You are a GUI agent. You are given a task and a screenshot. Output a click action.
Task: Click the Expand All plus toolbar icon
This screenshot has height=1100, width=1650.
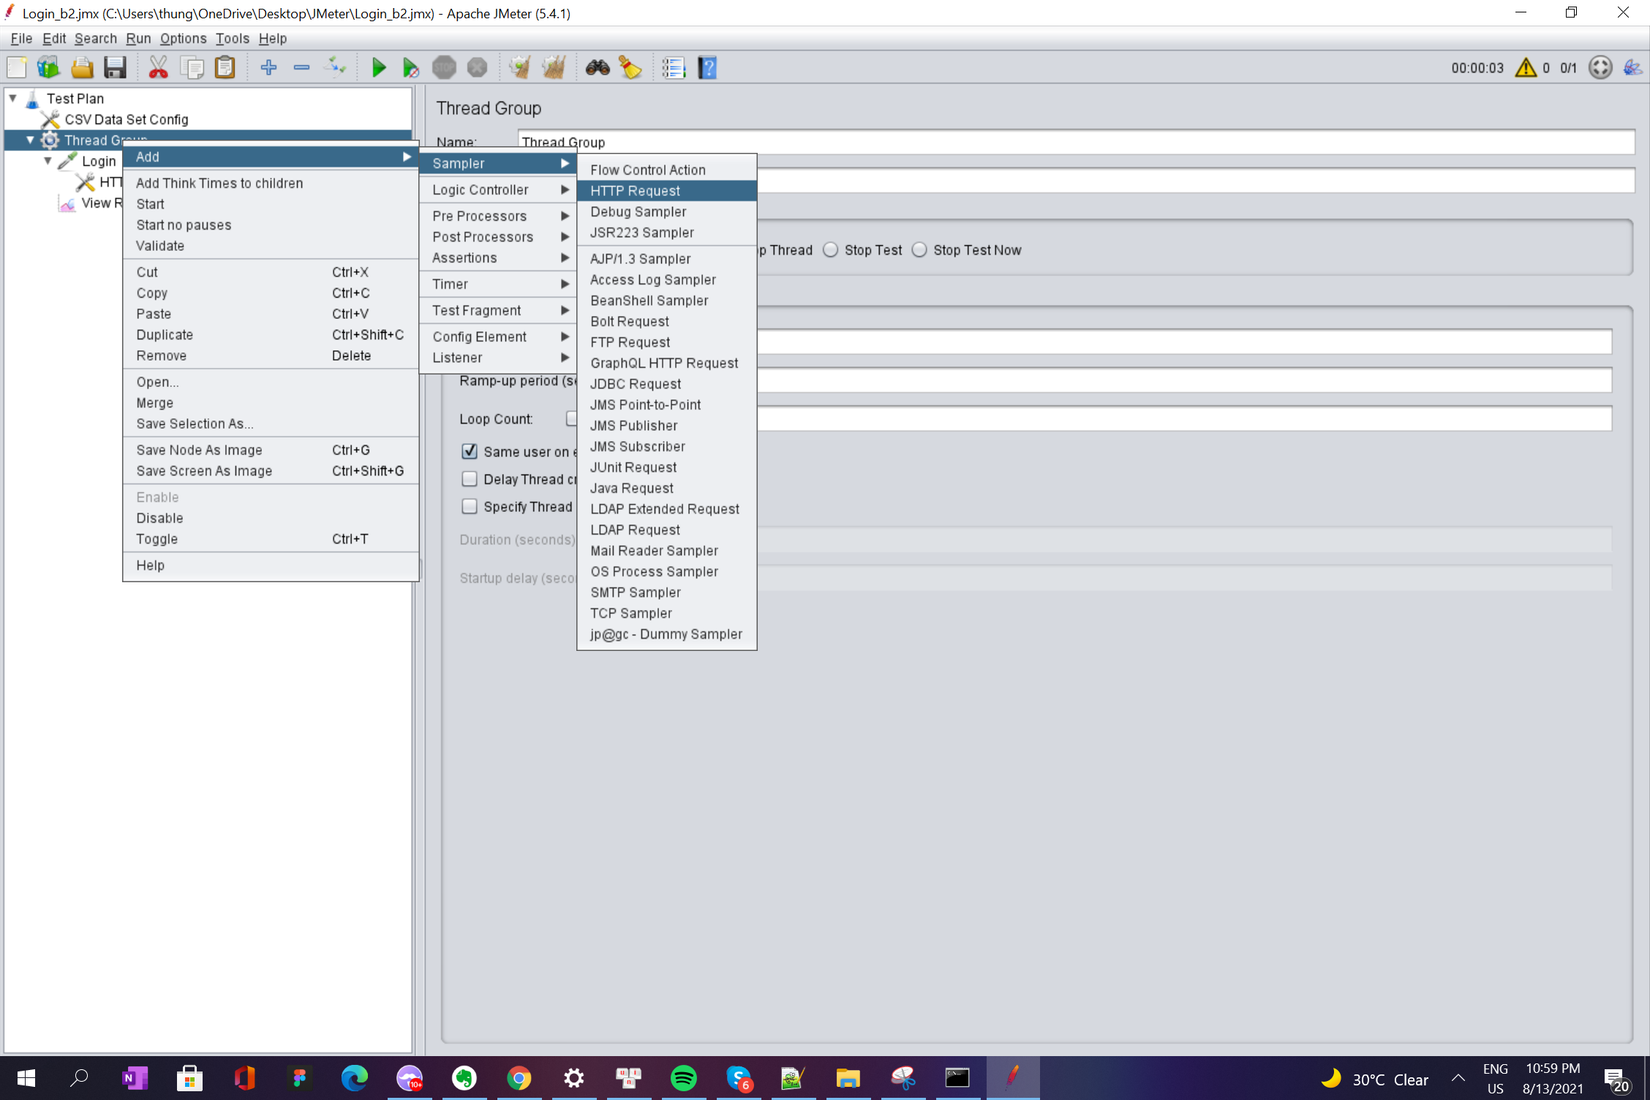click(268, 68)
